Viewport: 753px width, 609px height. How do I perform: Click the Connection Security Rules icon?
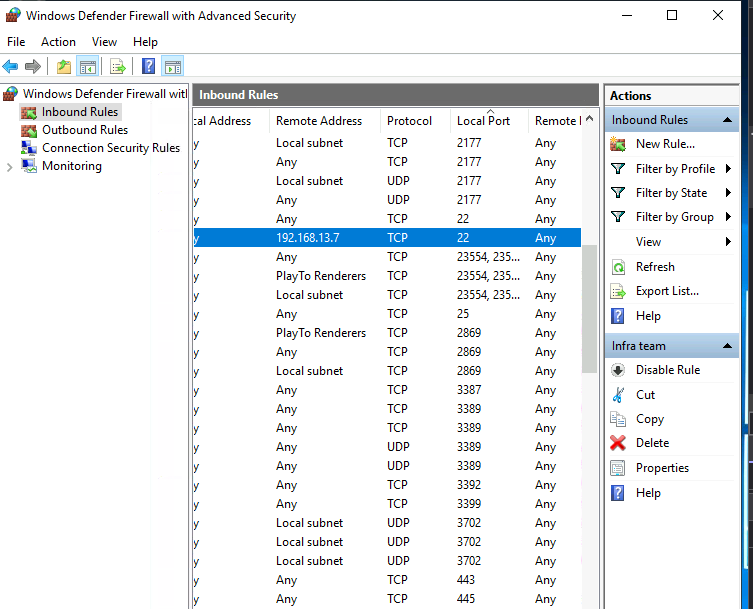[29, 148]
